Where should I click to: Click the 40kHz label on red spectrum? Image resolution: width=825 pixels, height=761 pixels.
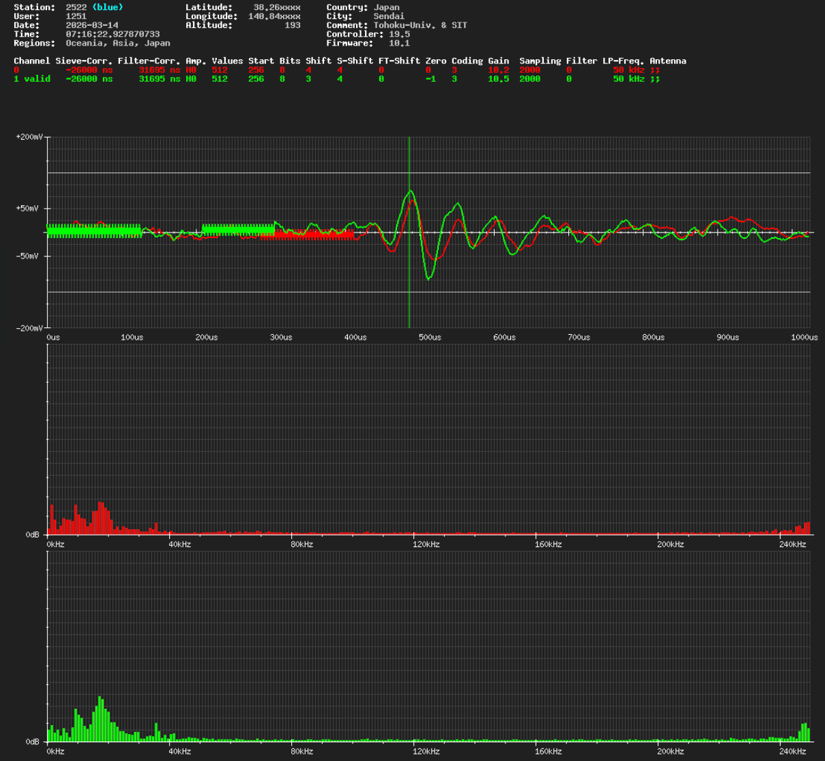point(179,544)
